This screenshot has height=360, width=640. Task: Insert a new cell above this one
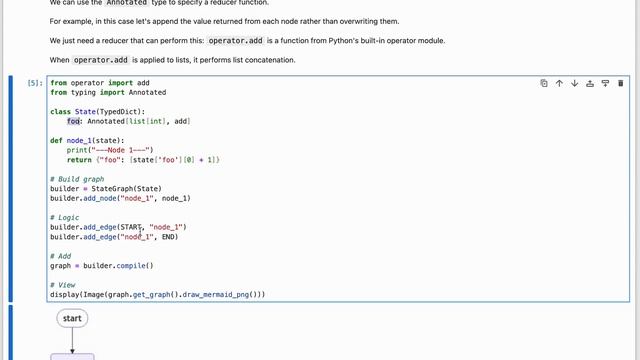pos(590,83)
